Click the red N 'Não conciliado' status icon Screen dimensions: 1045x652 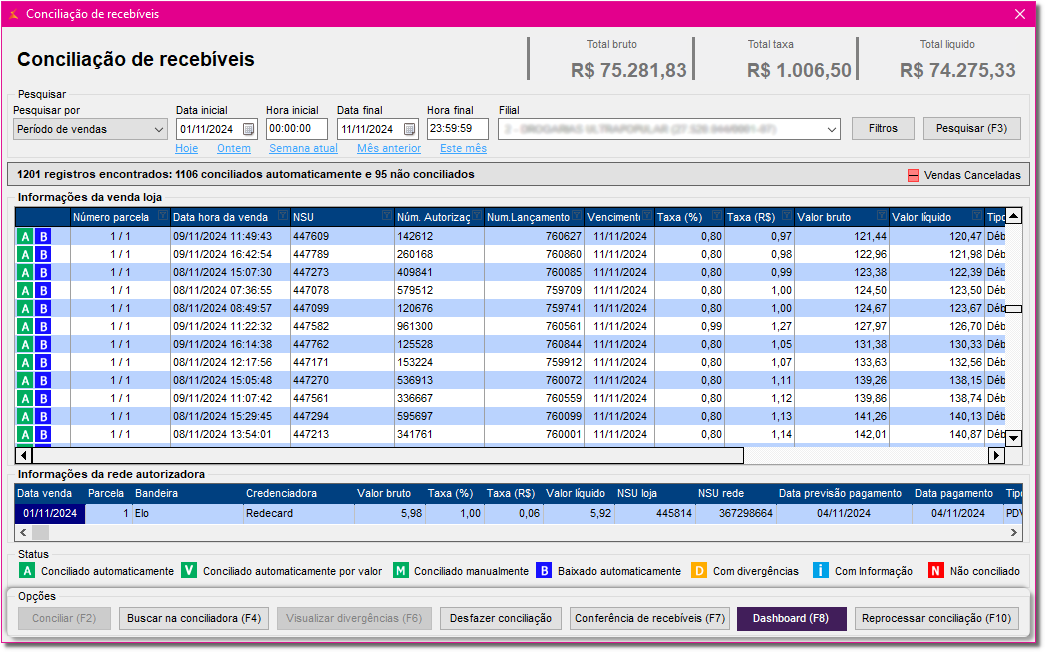pos(936,571)
